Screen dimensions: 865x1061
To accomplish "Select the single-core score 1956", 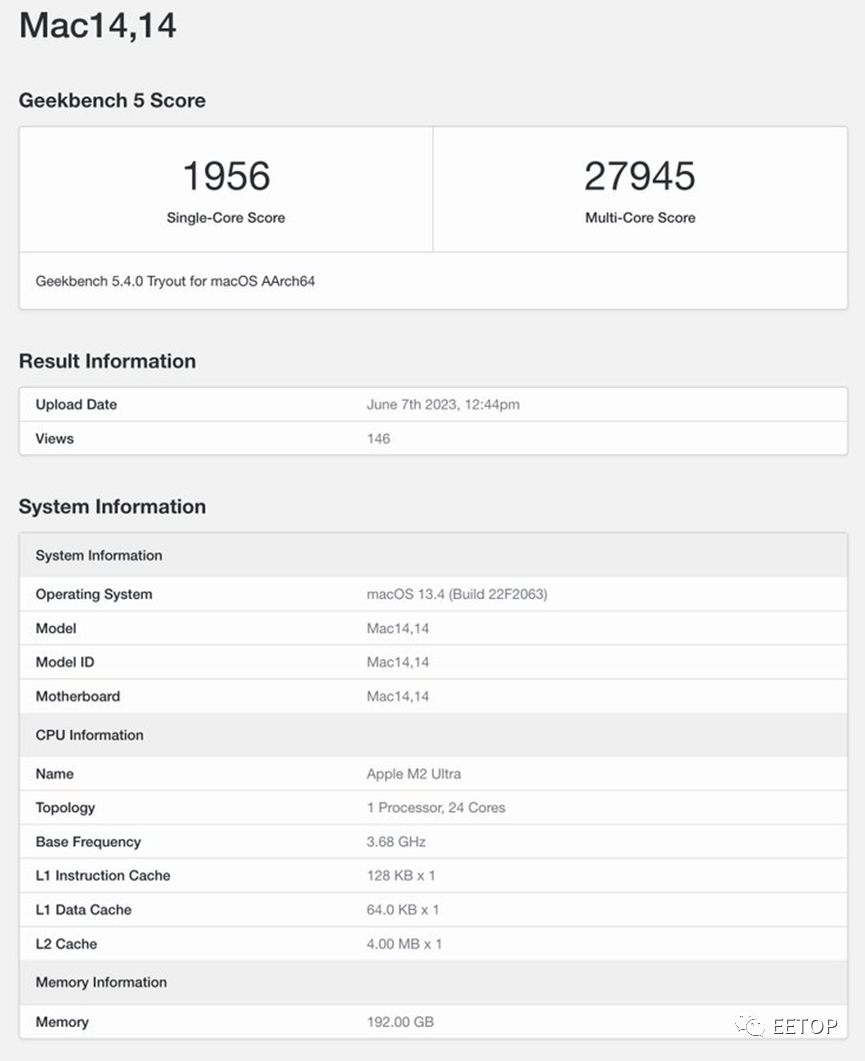I will pos(226,176).
